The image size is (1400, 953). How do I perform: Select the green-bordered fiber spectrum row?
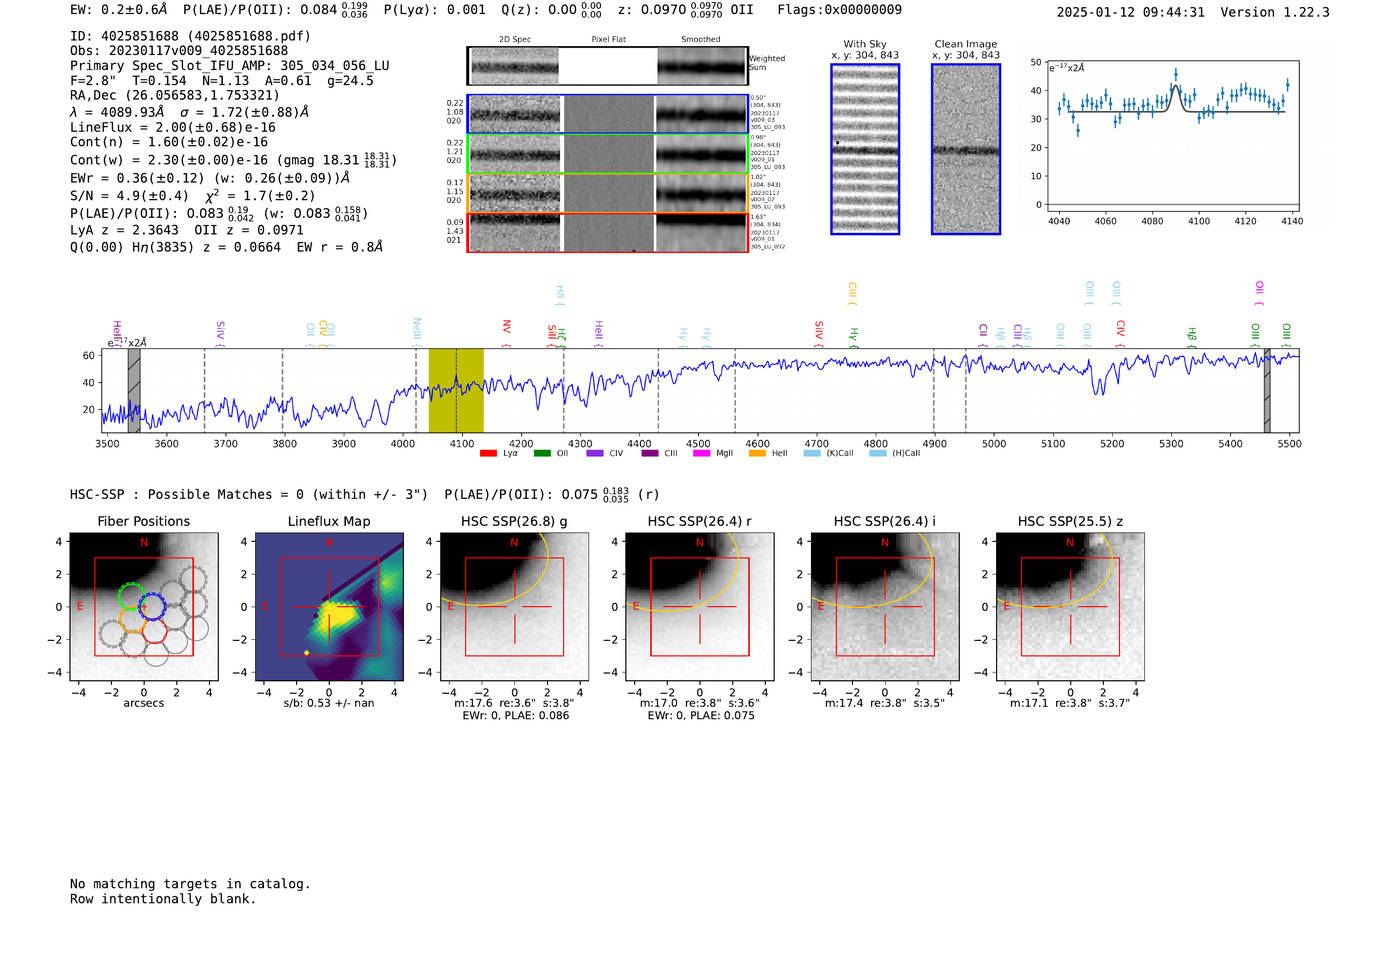(607, 154)
